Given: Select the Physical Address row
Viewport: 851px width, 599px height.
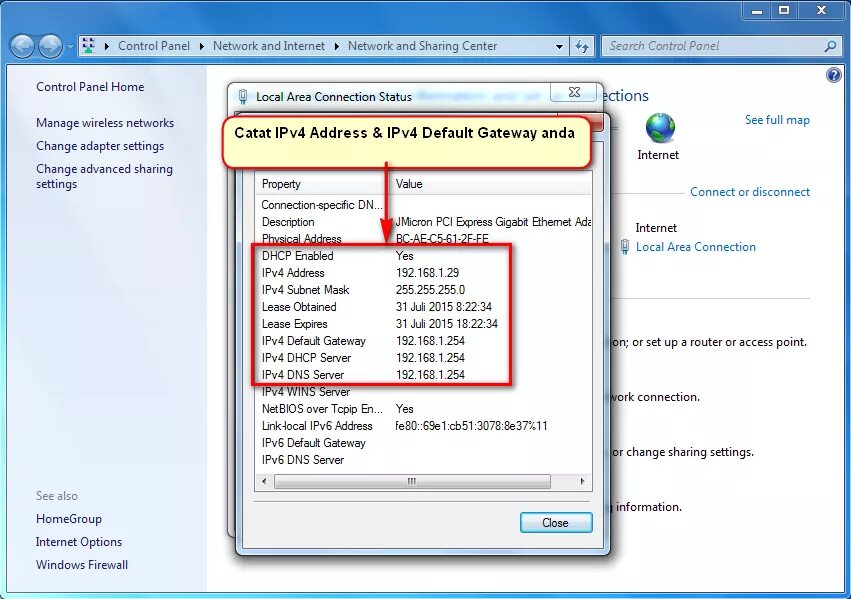Looking at the screenshot, I should tap(423, 239).
